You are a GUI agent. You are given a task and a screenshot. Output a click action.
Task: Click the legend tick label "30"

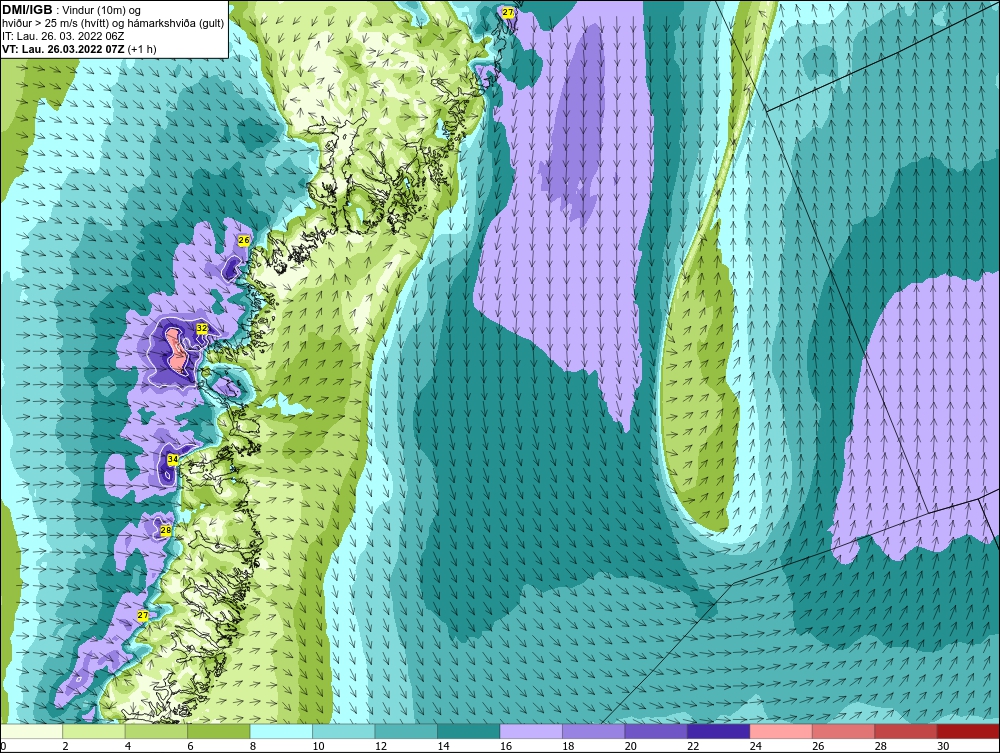943,747
